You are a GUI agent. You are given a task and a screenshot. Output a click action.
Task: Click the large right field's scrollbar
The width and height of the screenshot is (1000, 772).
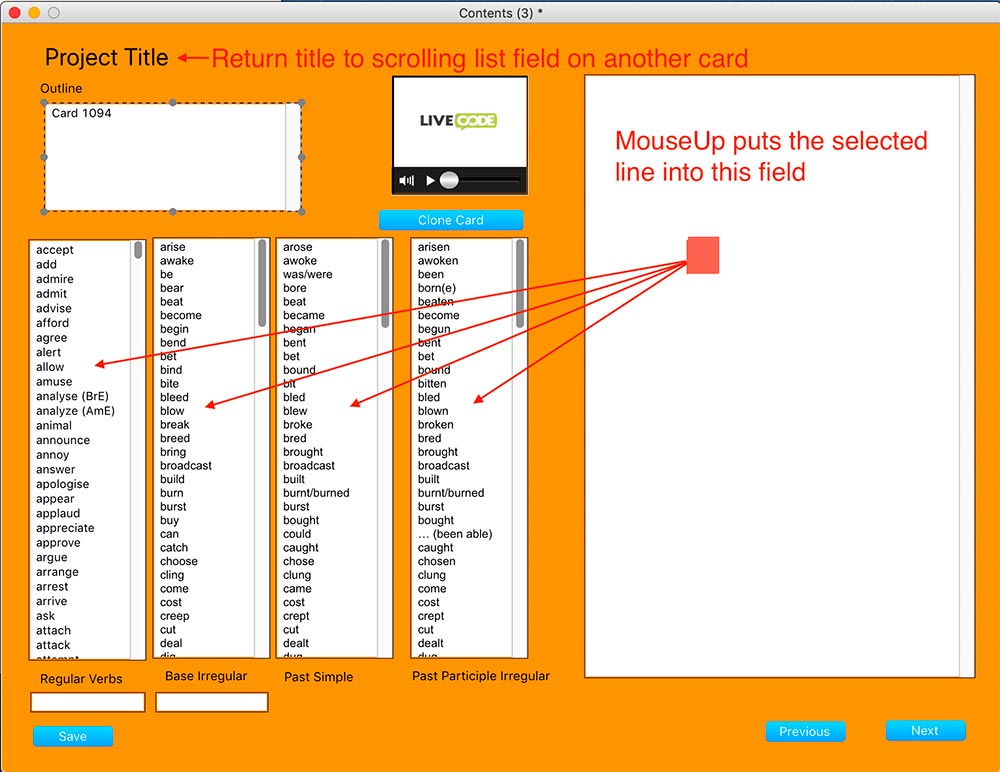click(967, 376)
